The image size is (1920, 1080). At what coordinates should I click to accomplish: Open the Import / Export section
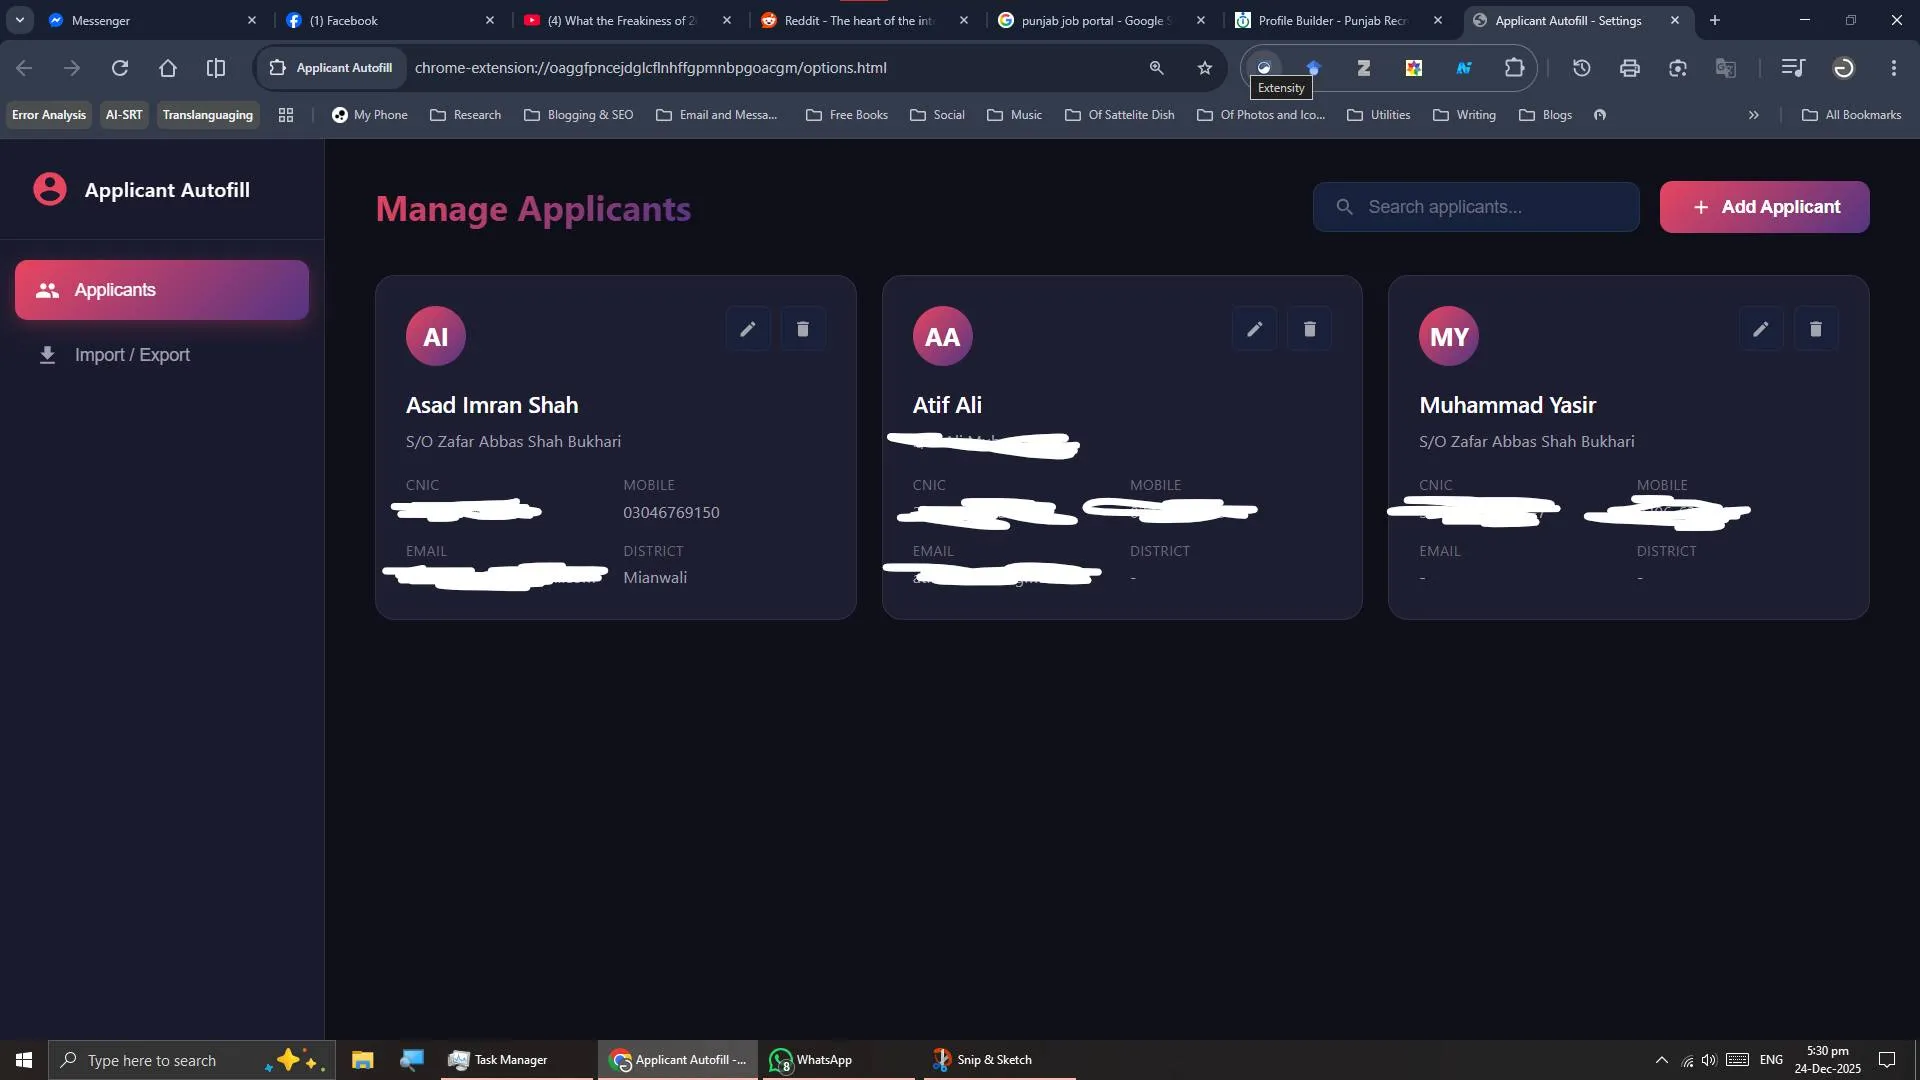click(x=131, y=354)
